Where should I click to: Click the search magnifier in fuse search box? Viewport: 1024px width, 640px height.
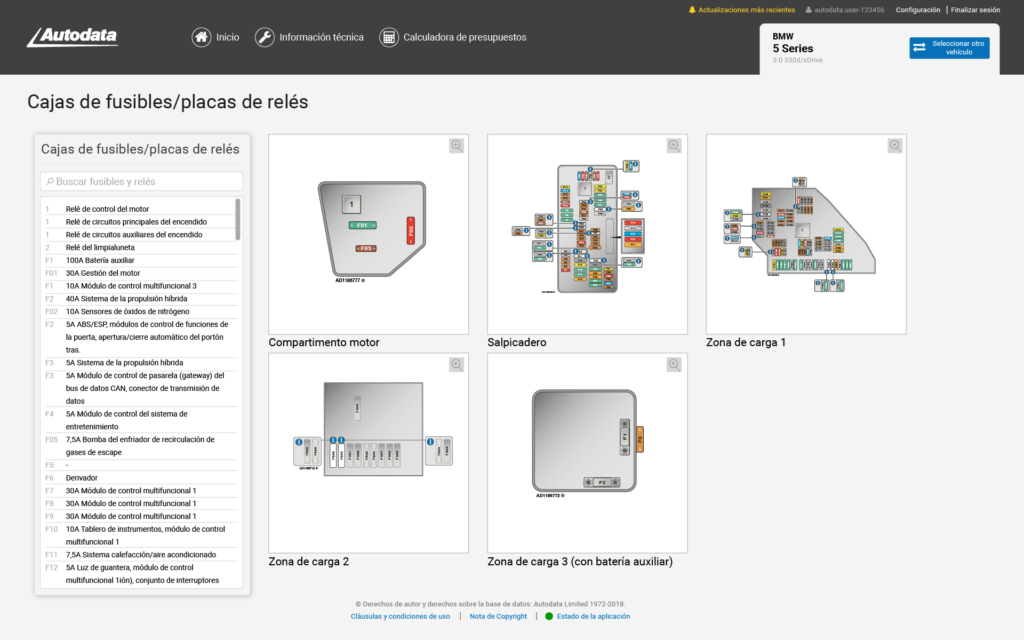50,182
